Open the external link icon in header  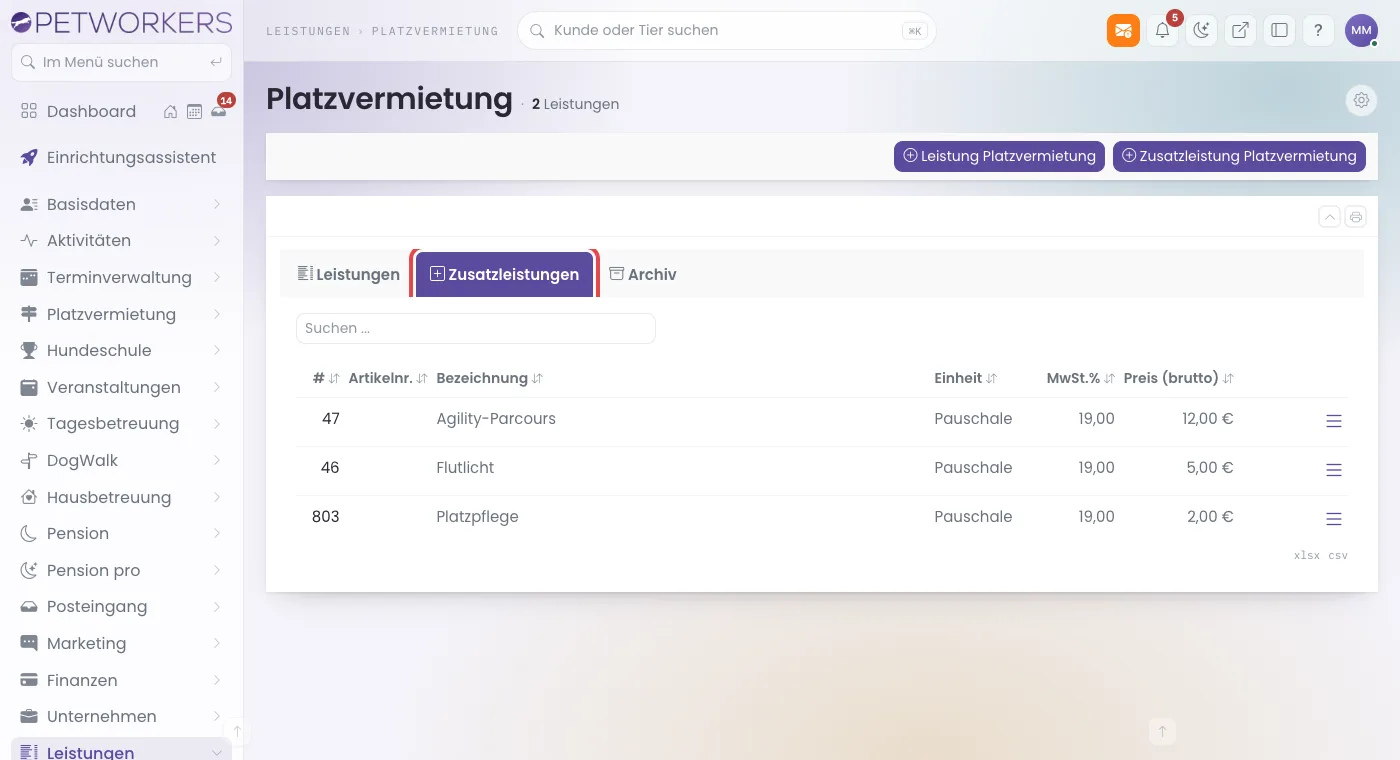(1240, 30)
